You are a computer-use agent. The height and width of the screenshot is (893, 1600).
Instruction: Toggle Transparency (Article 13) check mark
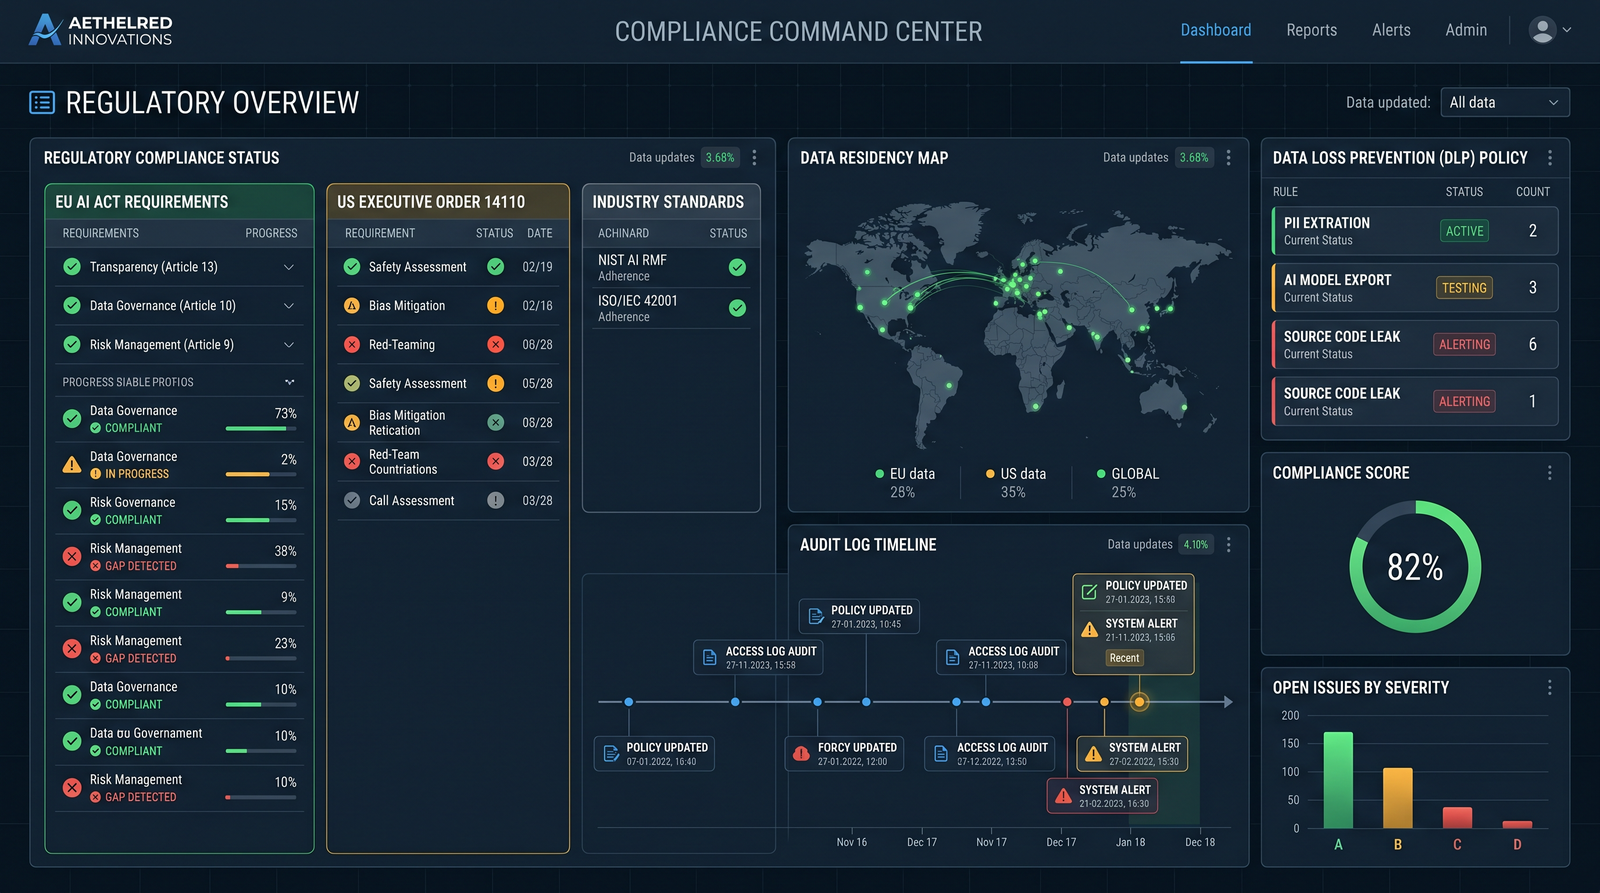[x=72, y=267]
